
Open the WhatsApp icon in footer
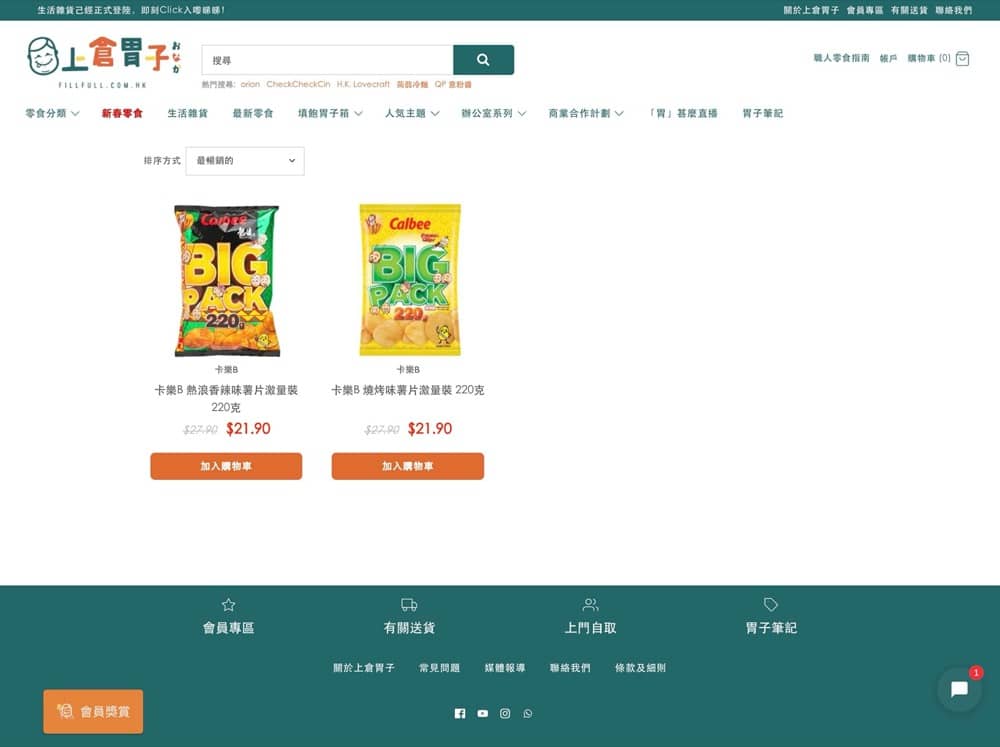pos(527,713)
